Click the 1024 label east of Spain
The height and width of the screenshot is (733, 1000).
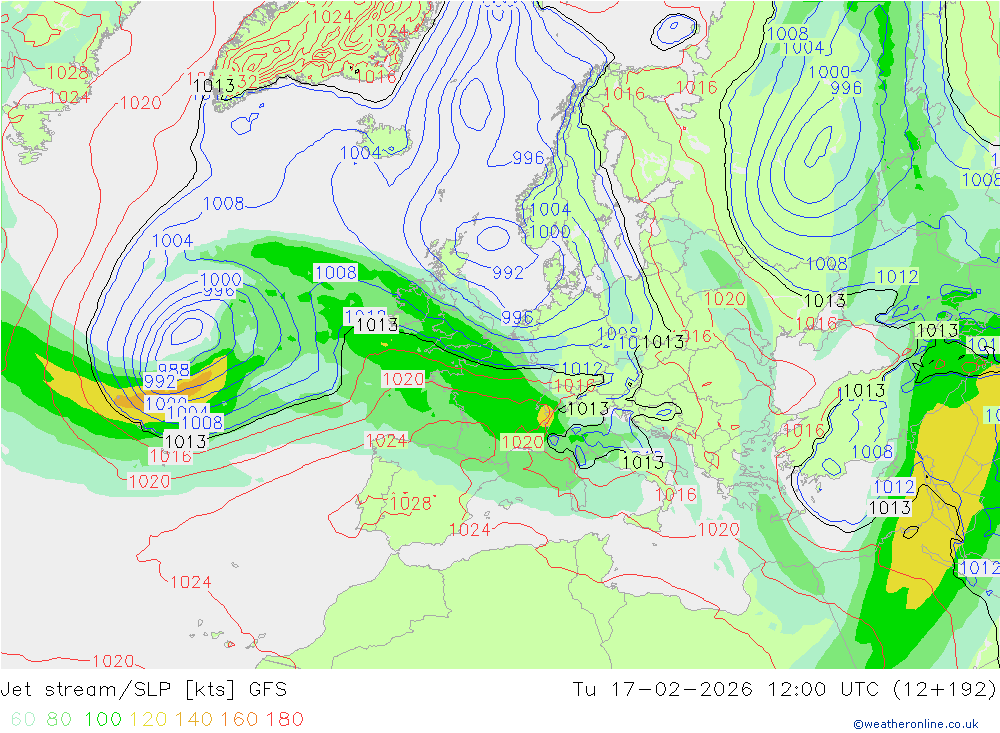470,529
